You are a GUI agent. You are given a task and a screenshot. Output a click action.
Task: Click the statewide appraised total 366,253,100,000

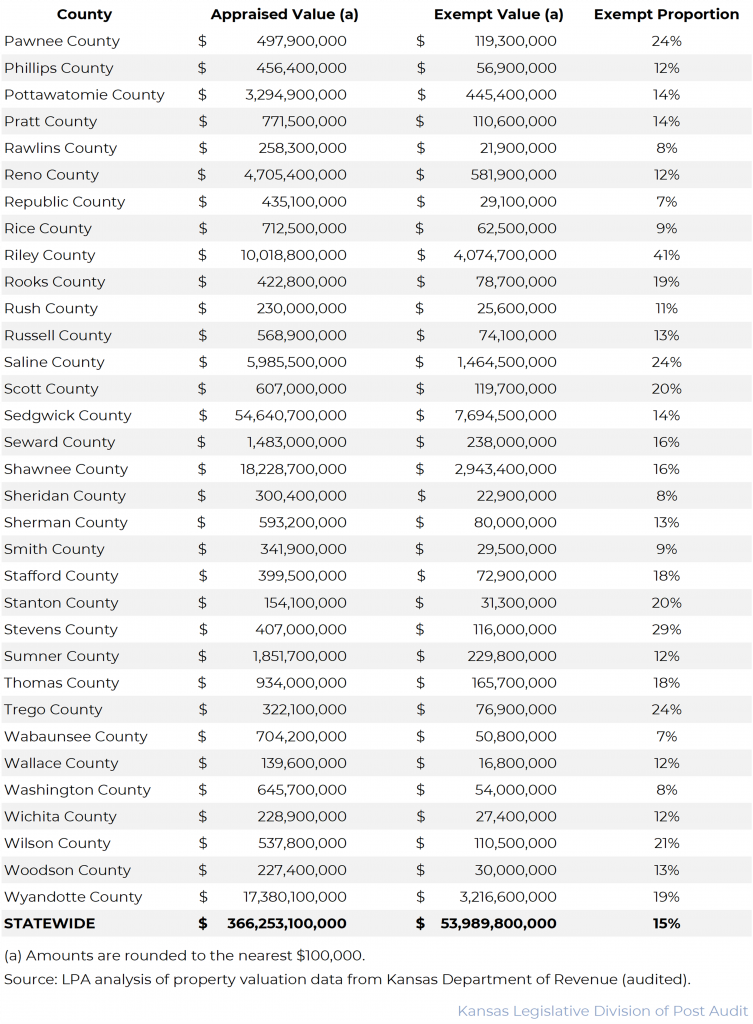(x=286, y=924)
